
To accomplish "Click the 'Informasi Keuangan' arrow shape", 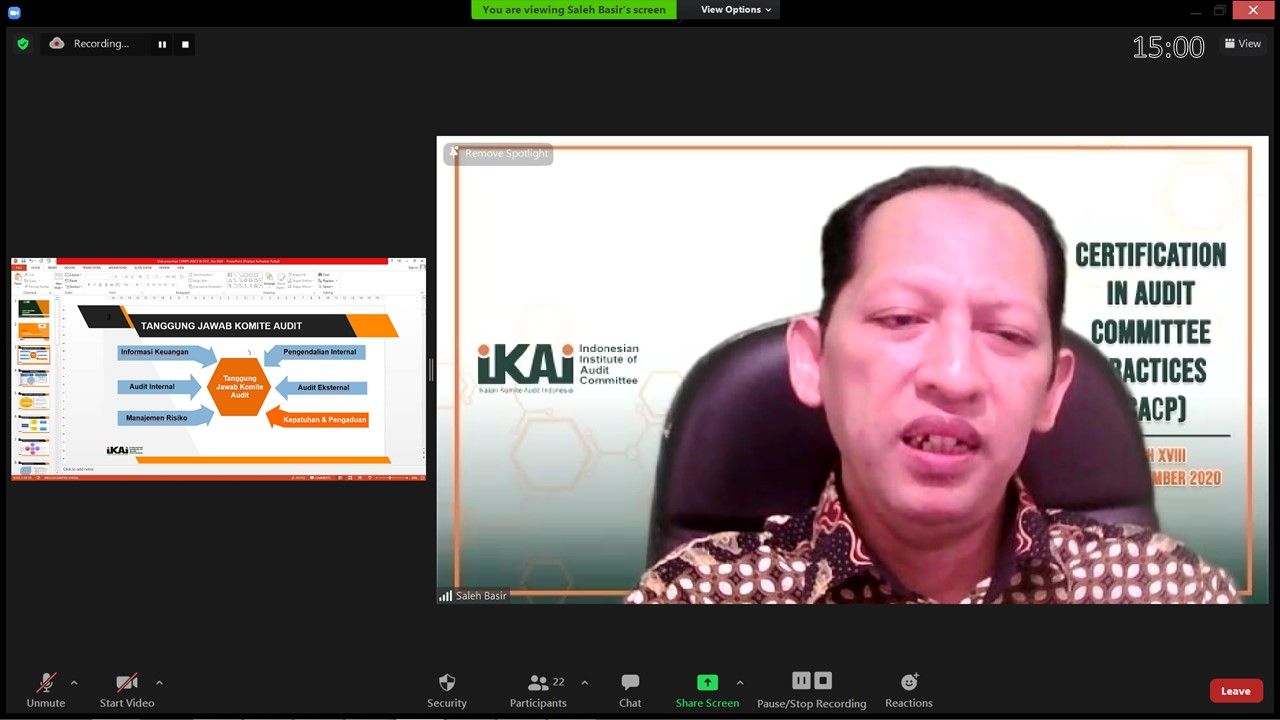I will click(167, 354).
